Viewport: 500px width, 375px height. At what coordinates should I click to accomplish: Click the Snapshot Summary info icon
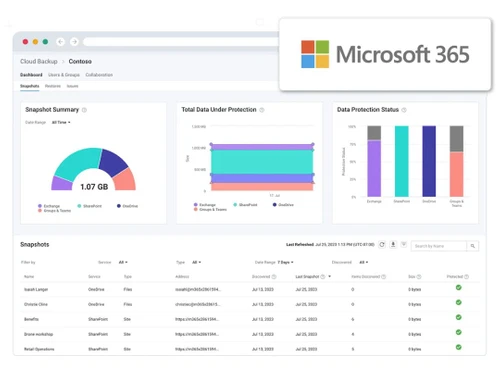[x=84, y=110]
